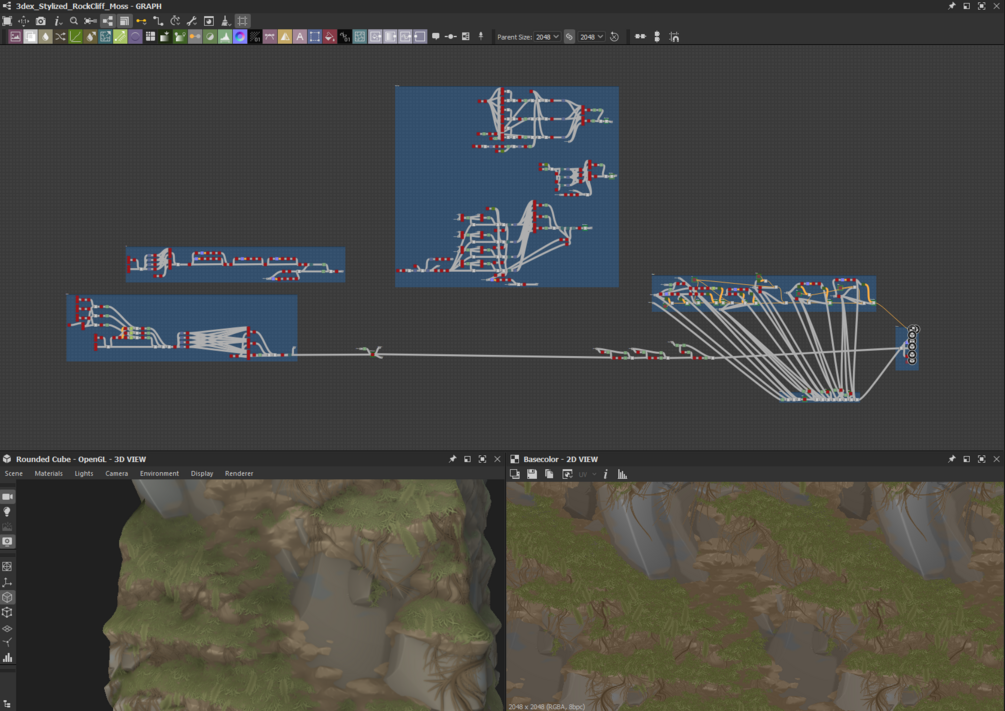Add a Text node using the A icon

pyautogui.click(x=299, y=37)
